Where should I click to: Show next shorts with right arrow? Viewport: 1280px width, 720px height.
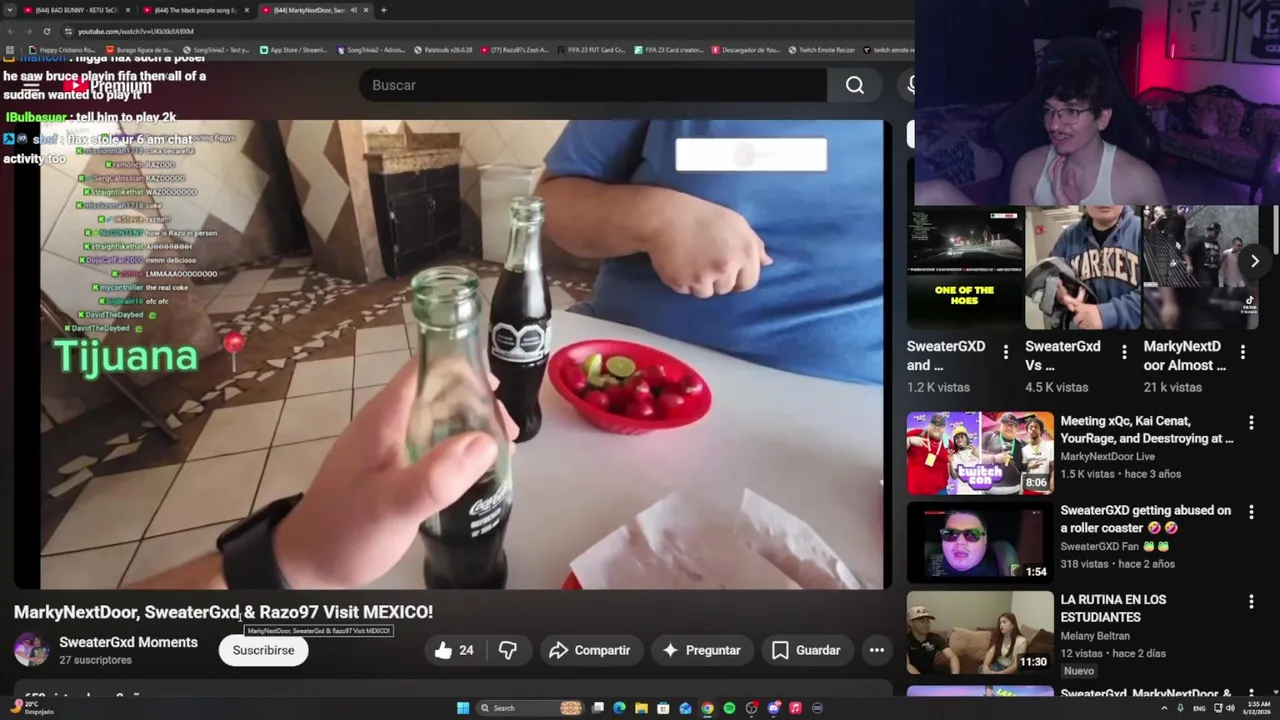(x=1255, y=261)
